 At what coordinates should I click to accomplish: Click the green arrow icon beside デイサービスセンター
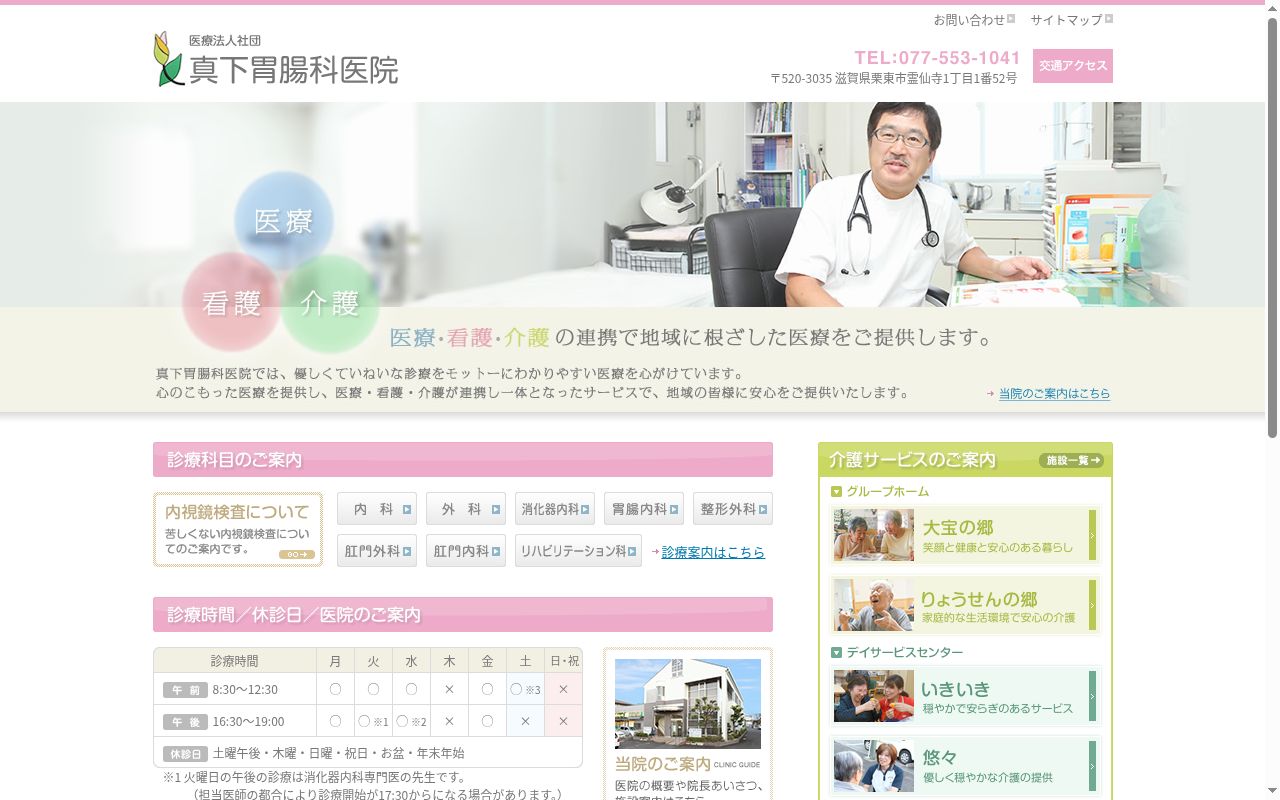point(837,652)
